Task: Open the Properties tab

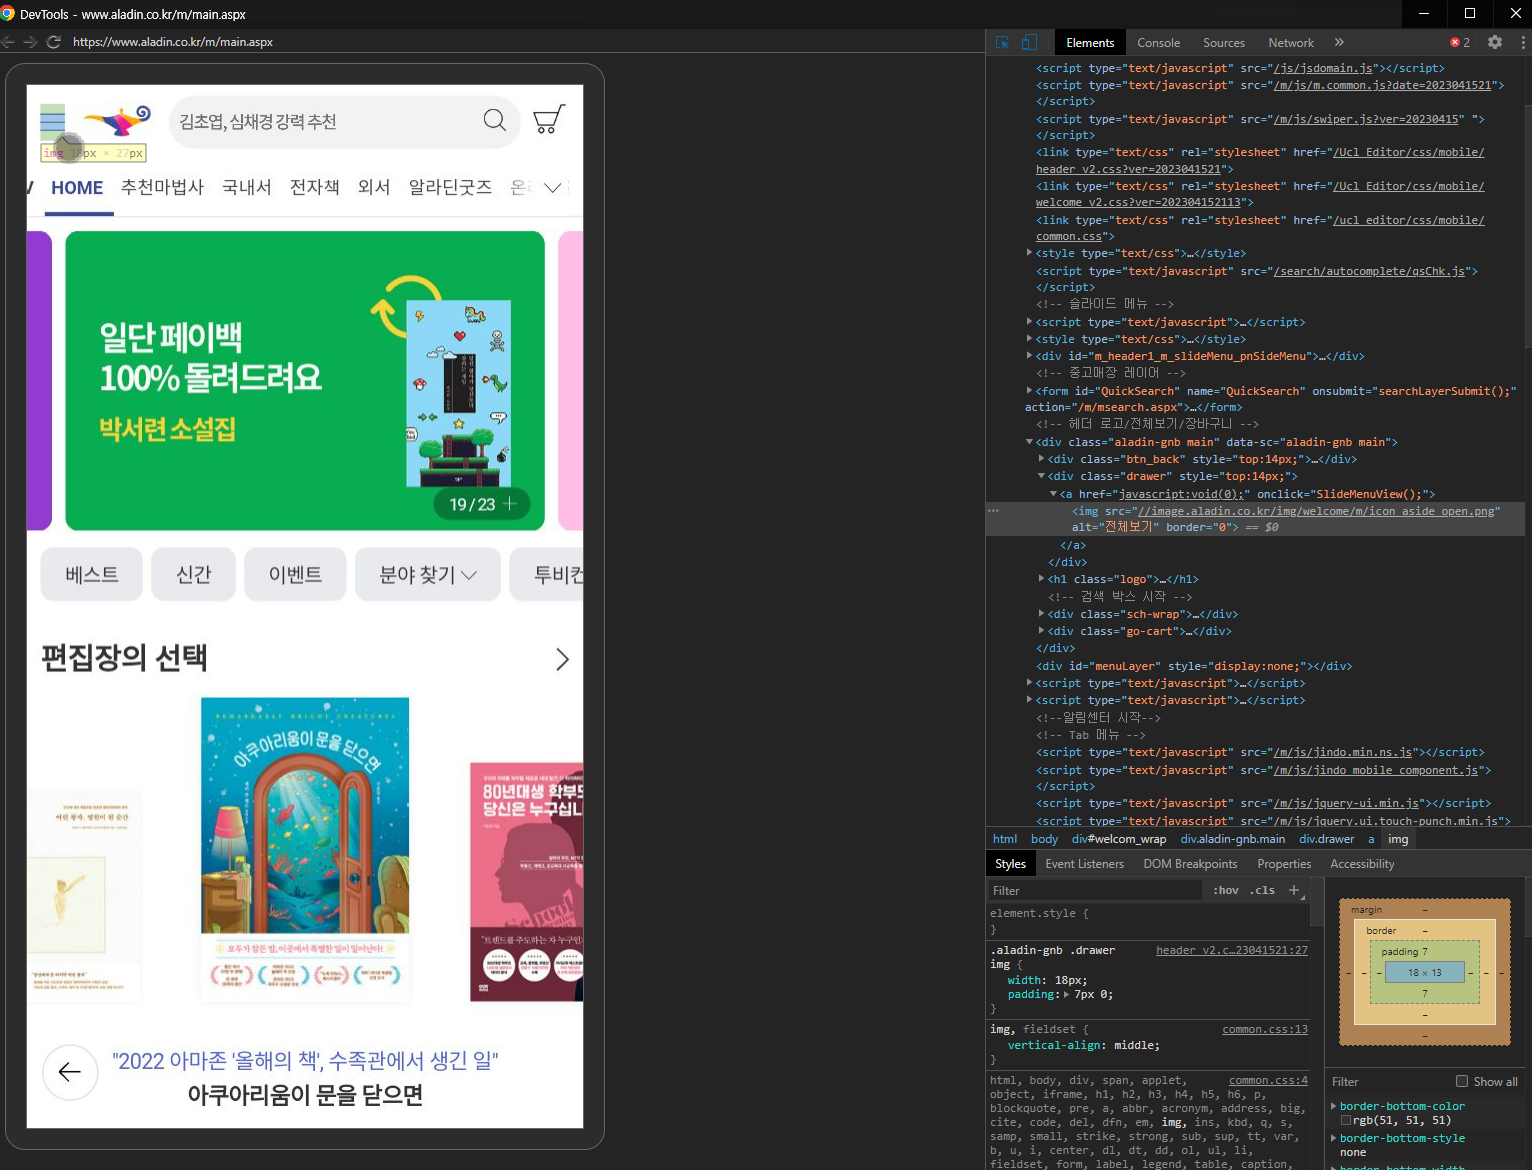Action: (1284, 864)
